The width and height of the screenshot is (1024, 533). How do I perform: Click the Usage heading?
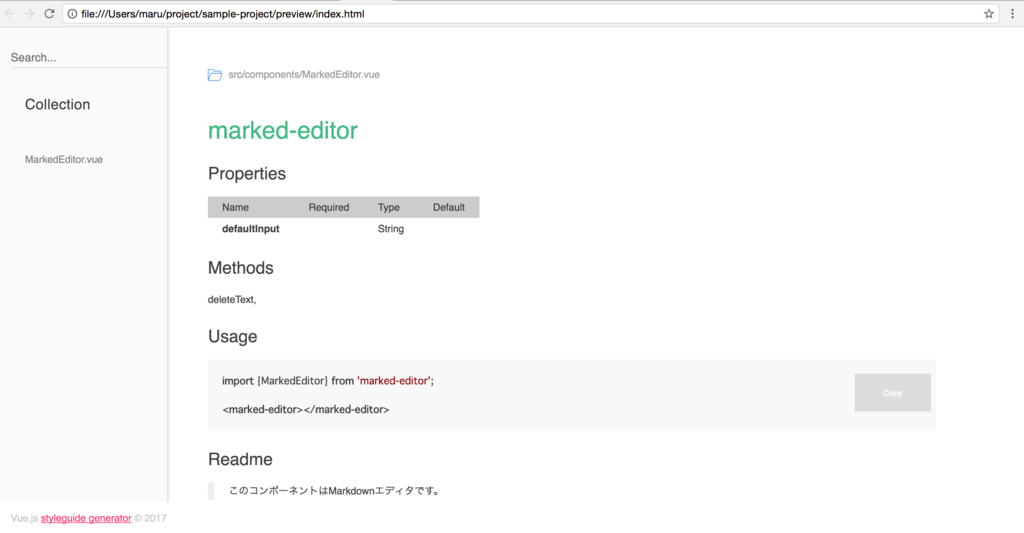tap(232, 336)
